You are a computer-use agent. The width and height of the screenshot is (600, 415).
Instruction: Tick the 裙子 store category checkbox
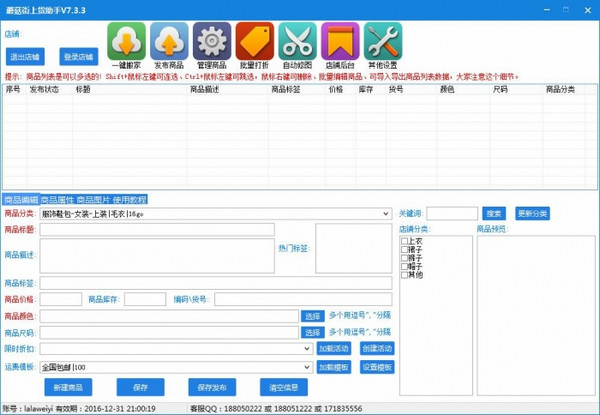click(x=404, y=249)
